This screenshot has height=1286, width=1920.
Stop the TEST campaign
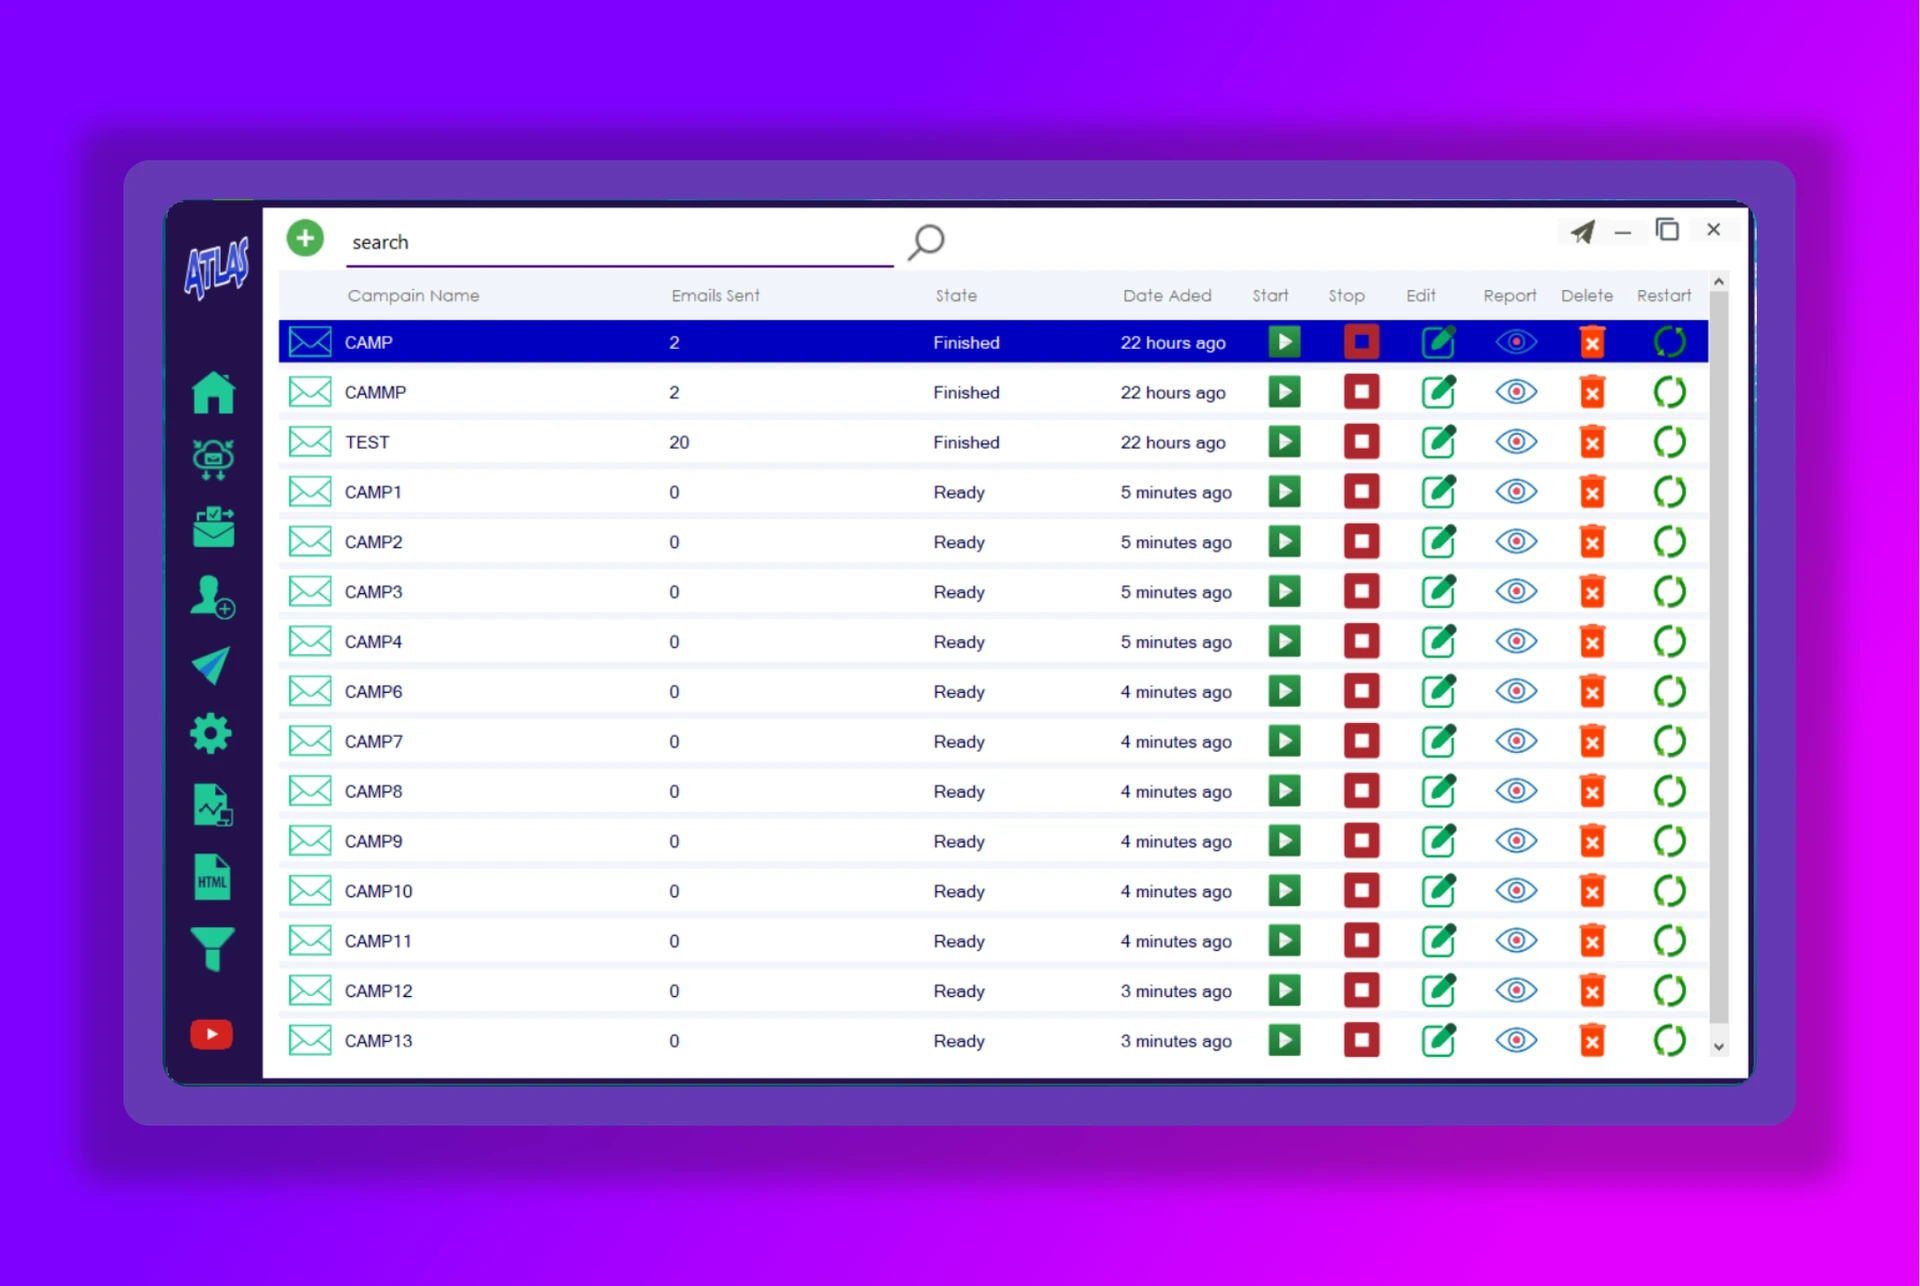point(1361,442)
